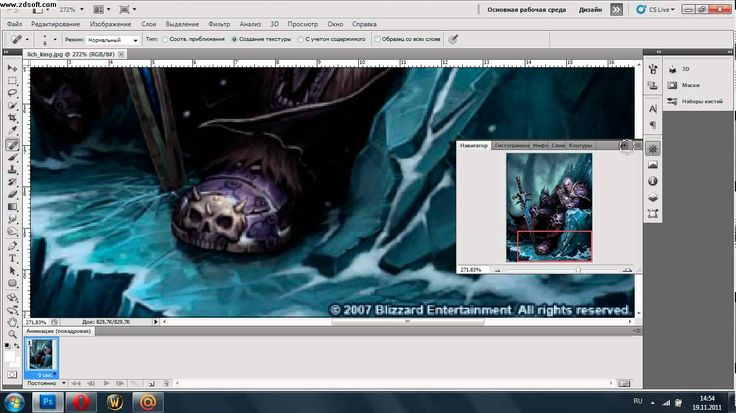Enable Образец со всех слоев checkbox
The image size is (736, 413).
point(377,39)
